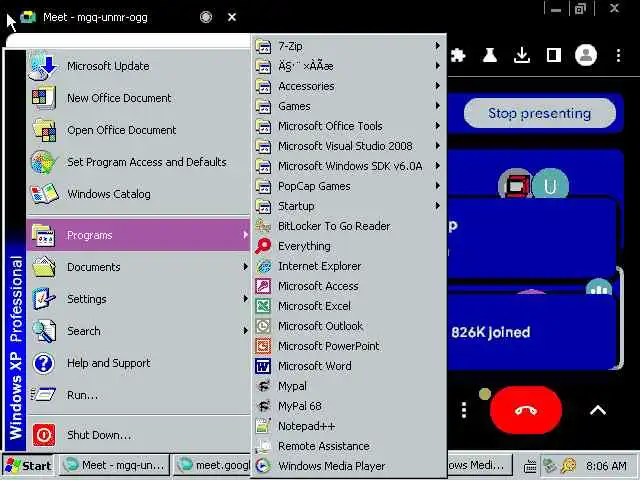Screen dimensions: 640x480
Task: Click the browser extensions puzzle icon
Action: (x=458, y=55)
